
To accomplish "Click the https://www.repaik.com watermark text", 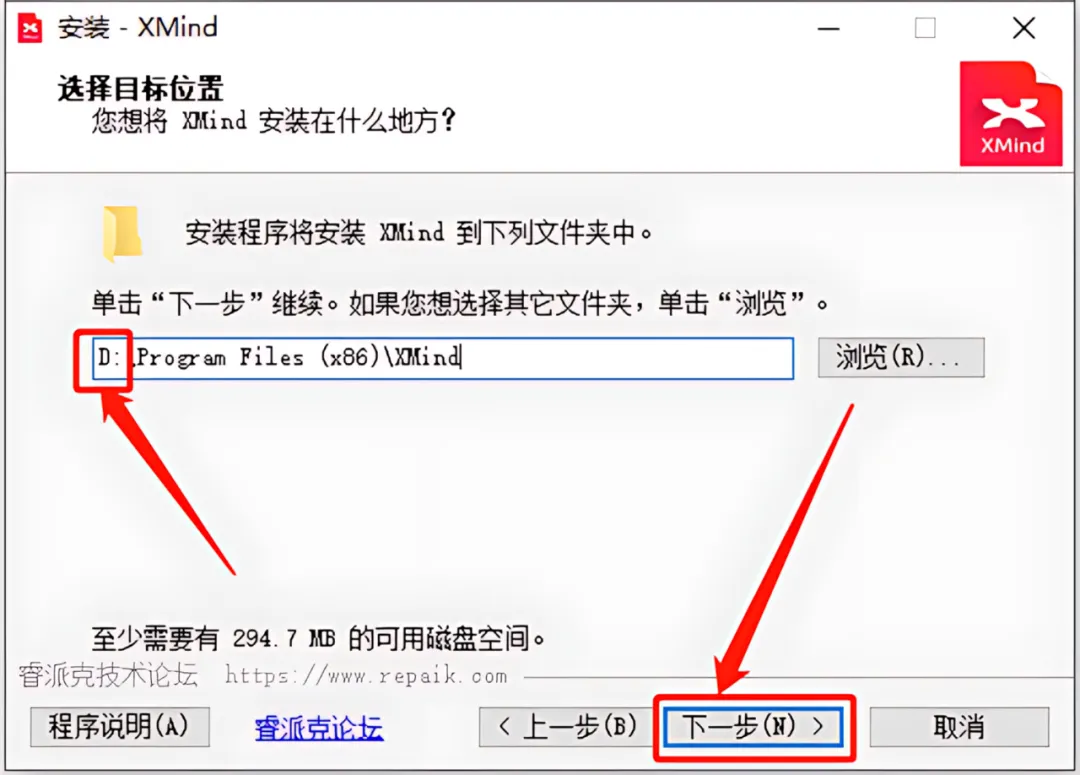I will [x=366, y=676].
